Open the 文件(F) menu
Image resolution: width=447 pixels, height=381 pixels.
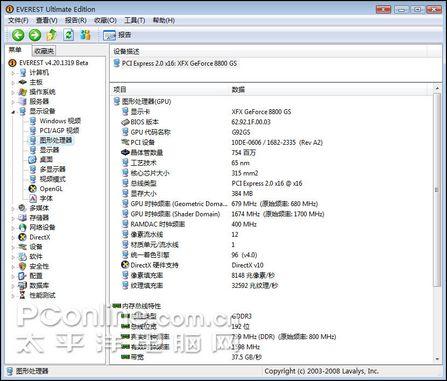[18, 20]
